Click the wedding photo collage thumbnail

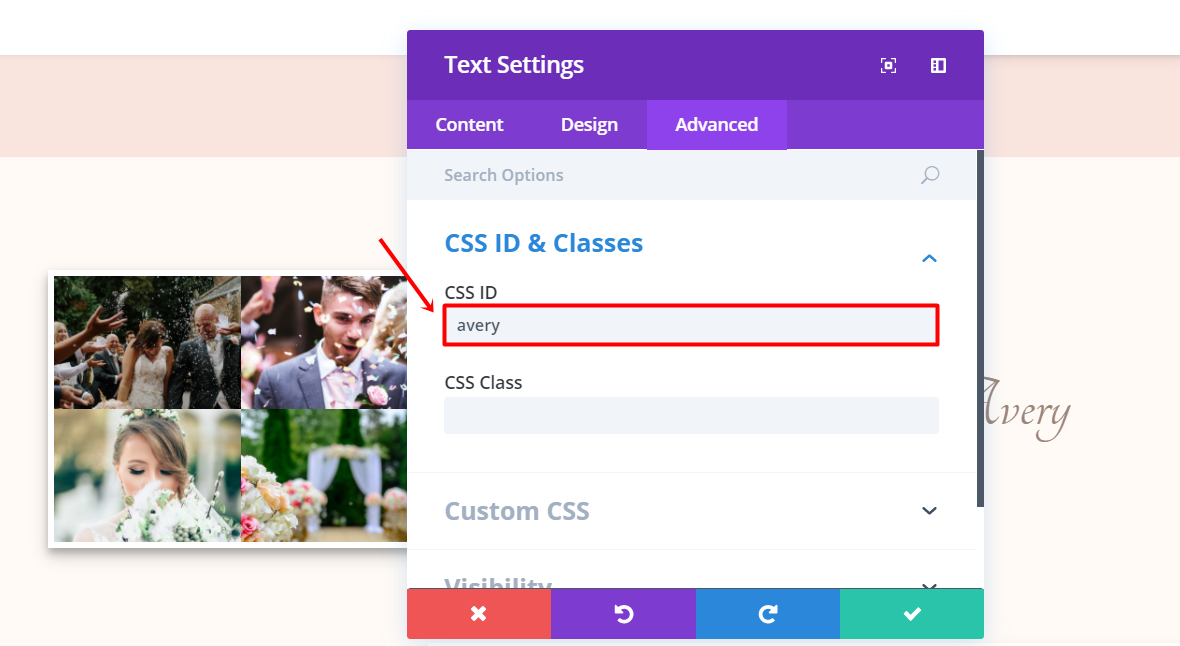tap(230, 410)
